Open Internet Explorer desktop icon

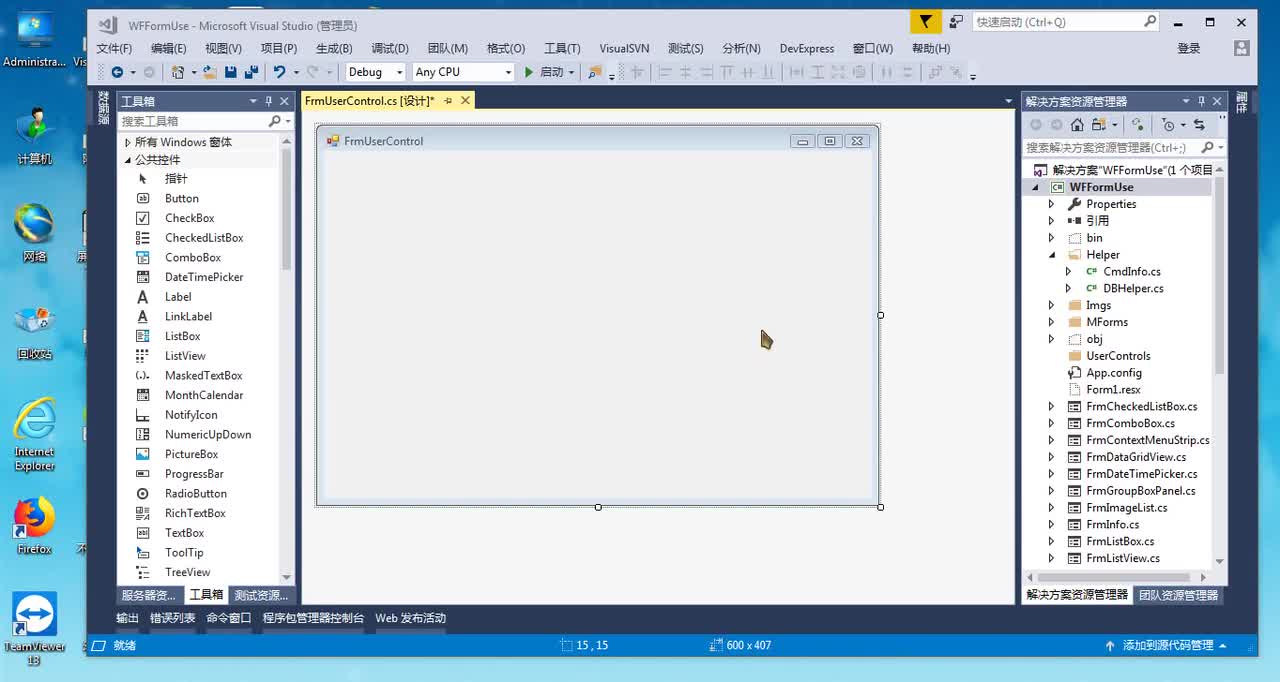tap(34, 434)
